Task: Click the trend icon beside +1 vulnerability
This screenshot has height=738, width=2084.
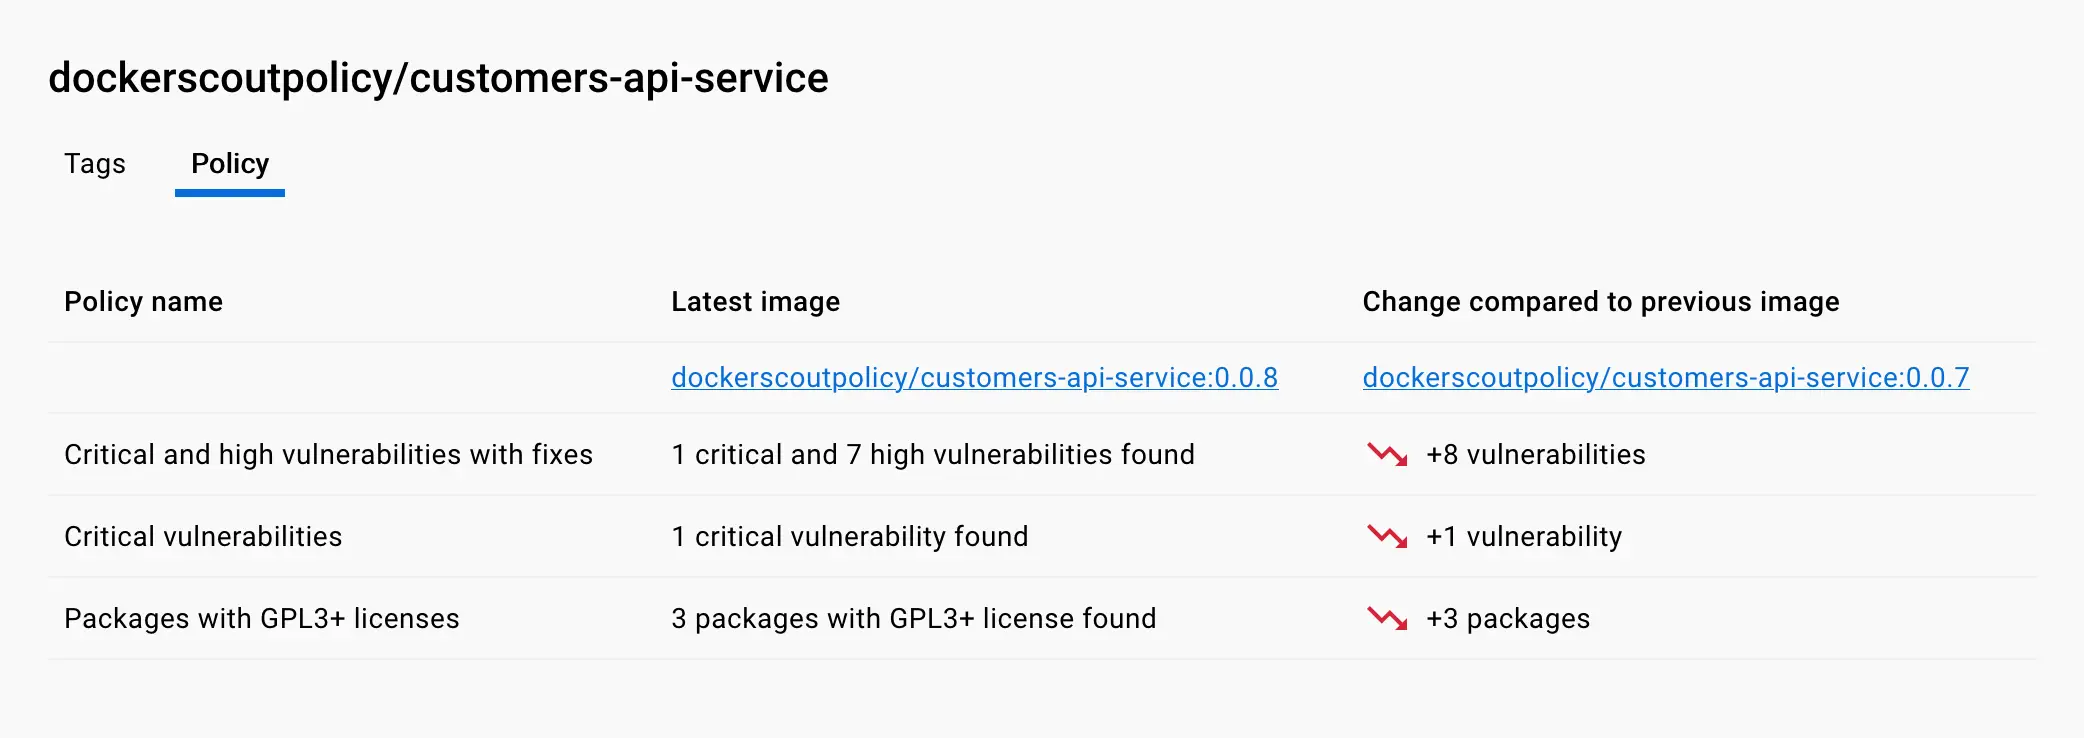Action: pos(1387,537)
